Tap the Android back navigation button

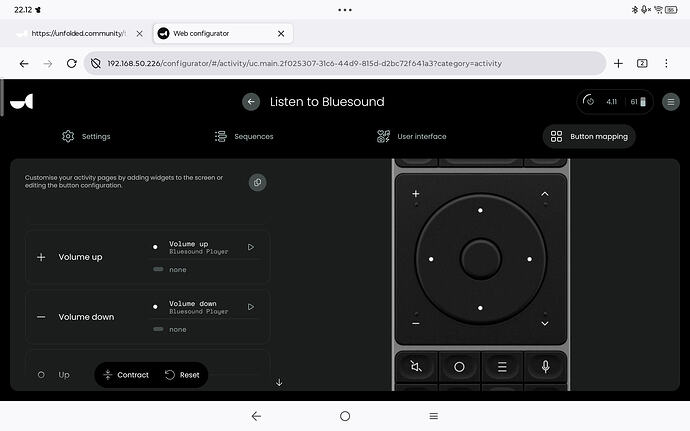pyautogui.click(x=257, y=416)
